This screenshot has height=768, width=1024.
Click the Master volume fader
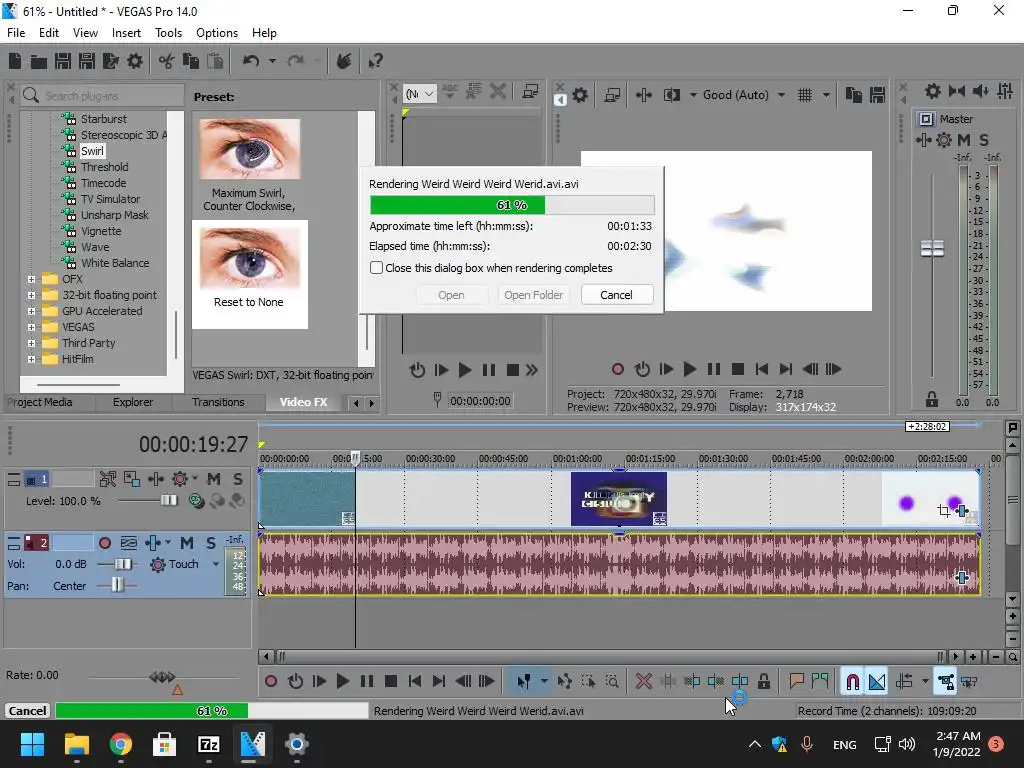(932, 248)
